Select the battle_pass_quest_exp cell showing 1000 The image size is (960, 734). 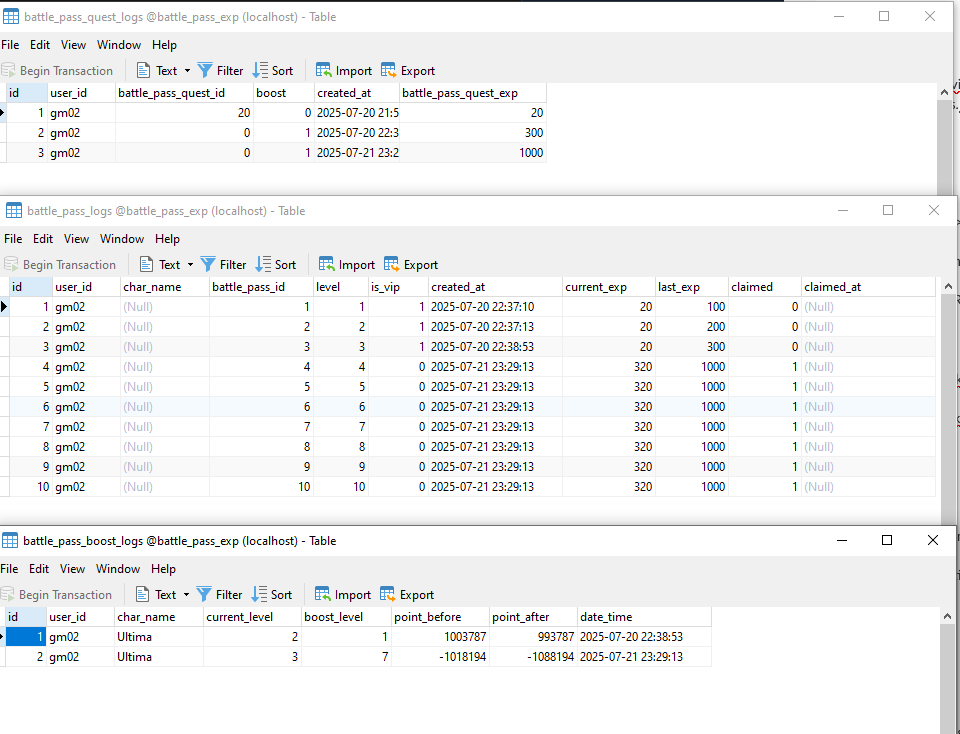[472, 153]
